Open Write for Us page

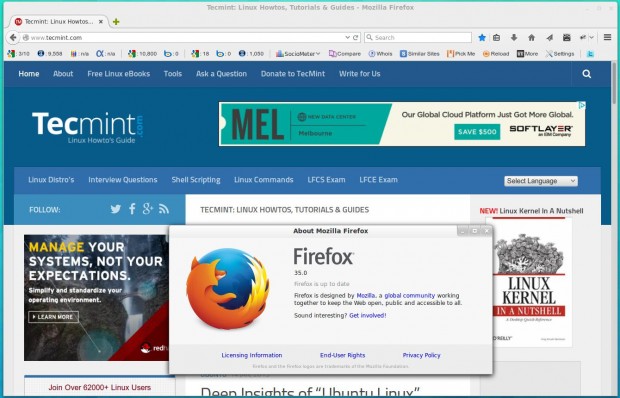coord(359,74)
